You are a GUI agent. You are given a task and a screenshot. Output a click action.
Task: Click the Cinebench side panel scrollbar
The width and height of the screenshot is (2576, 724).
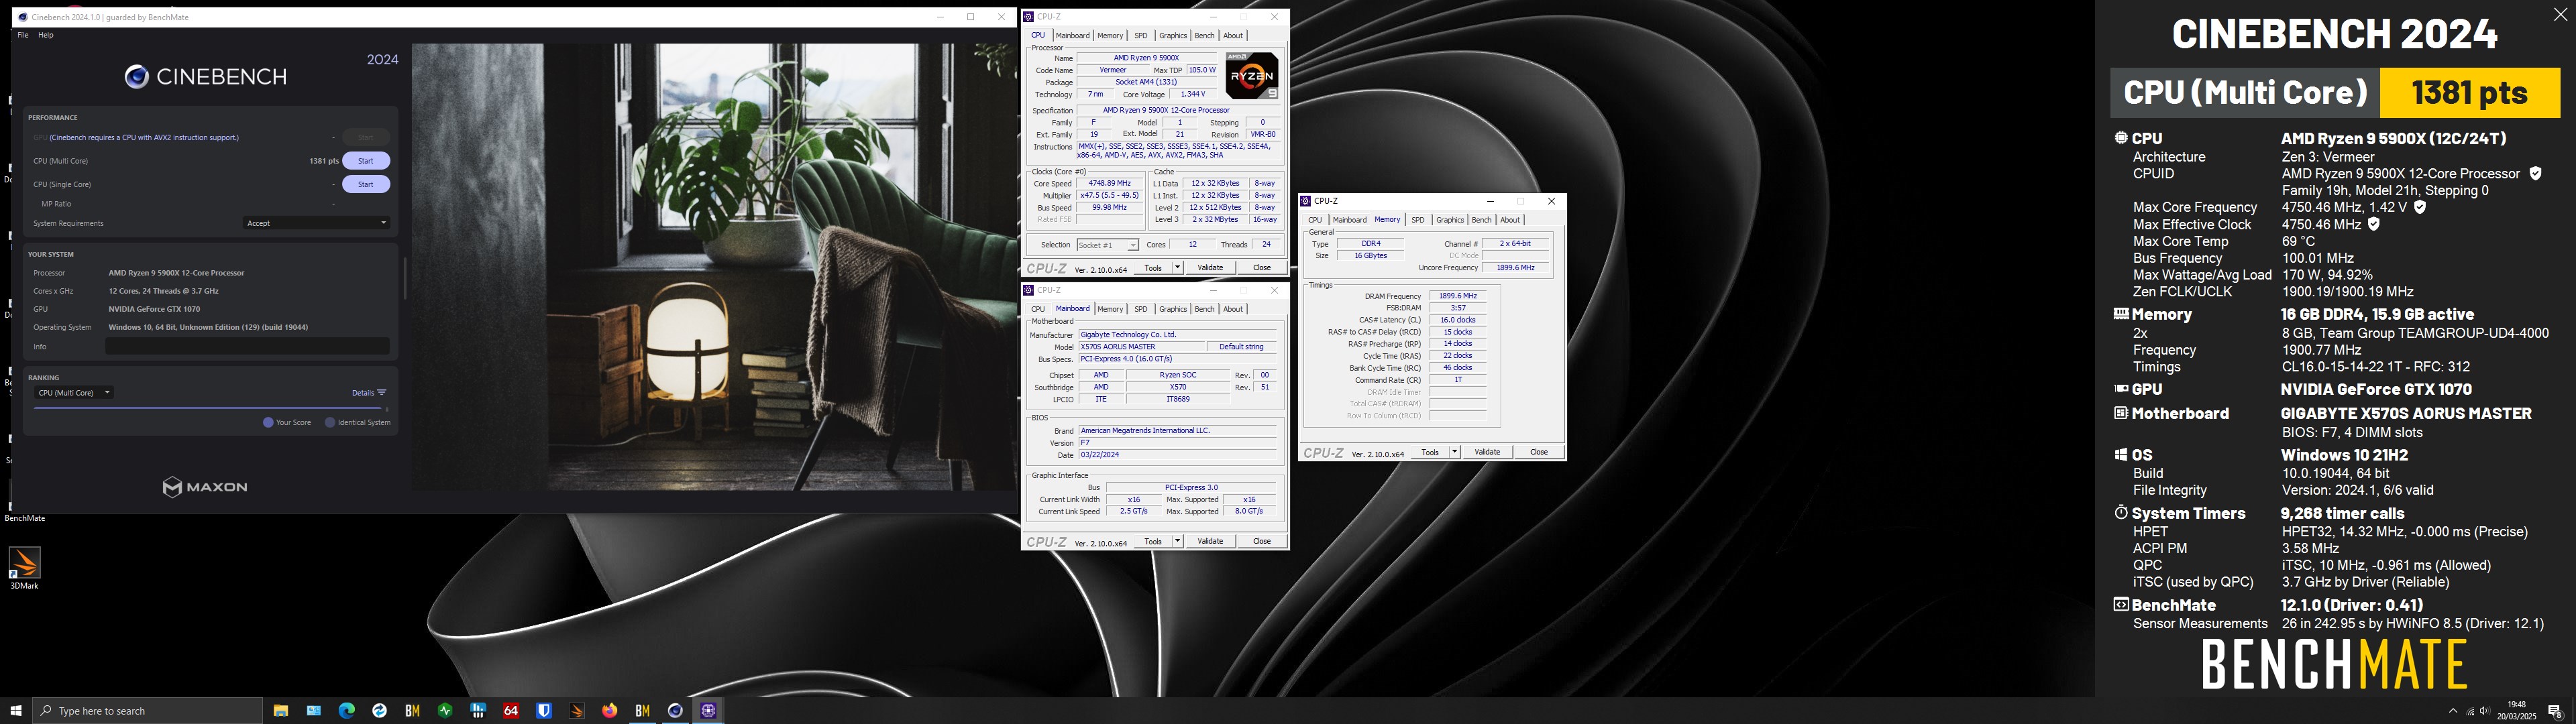tap(404, 279)
